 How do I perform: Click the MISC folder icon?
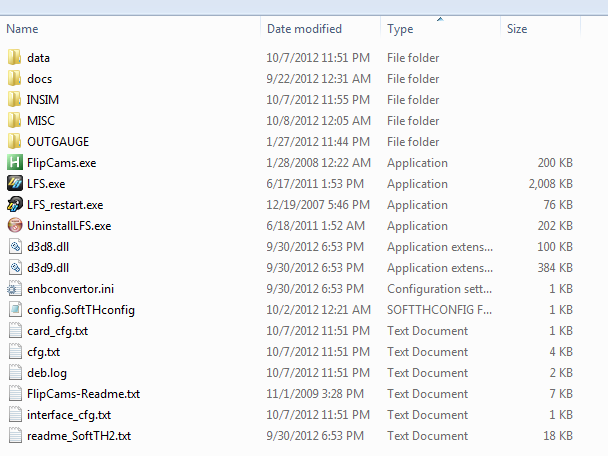pyautogui.click(x=15, y=121)
